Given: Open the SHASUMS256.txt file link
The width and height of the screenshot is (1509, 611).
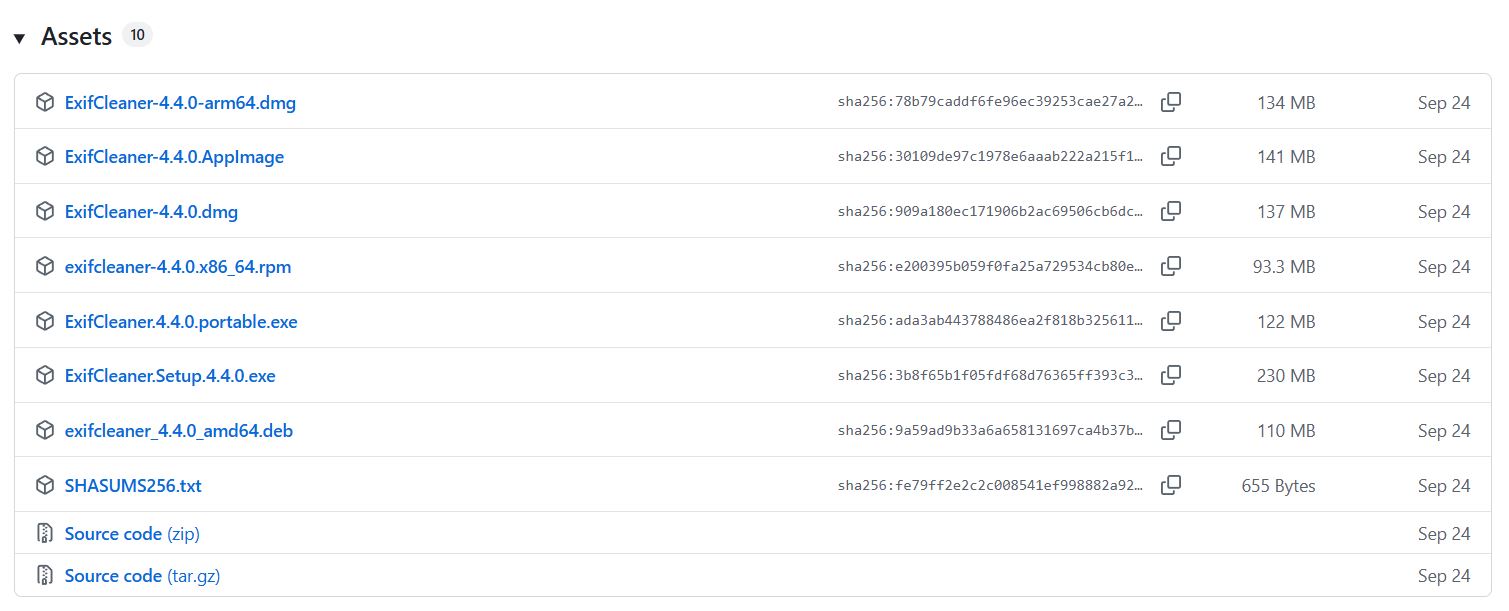Looking at the screenshot, I should click(x=133, y=486).
